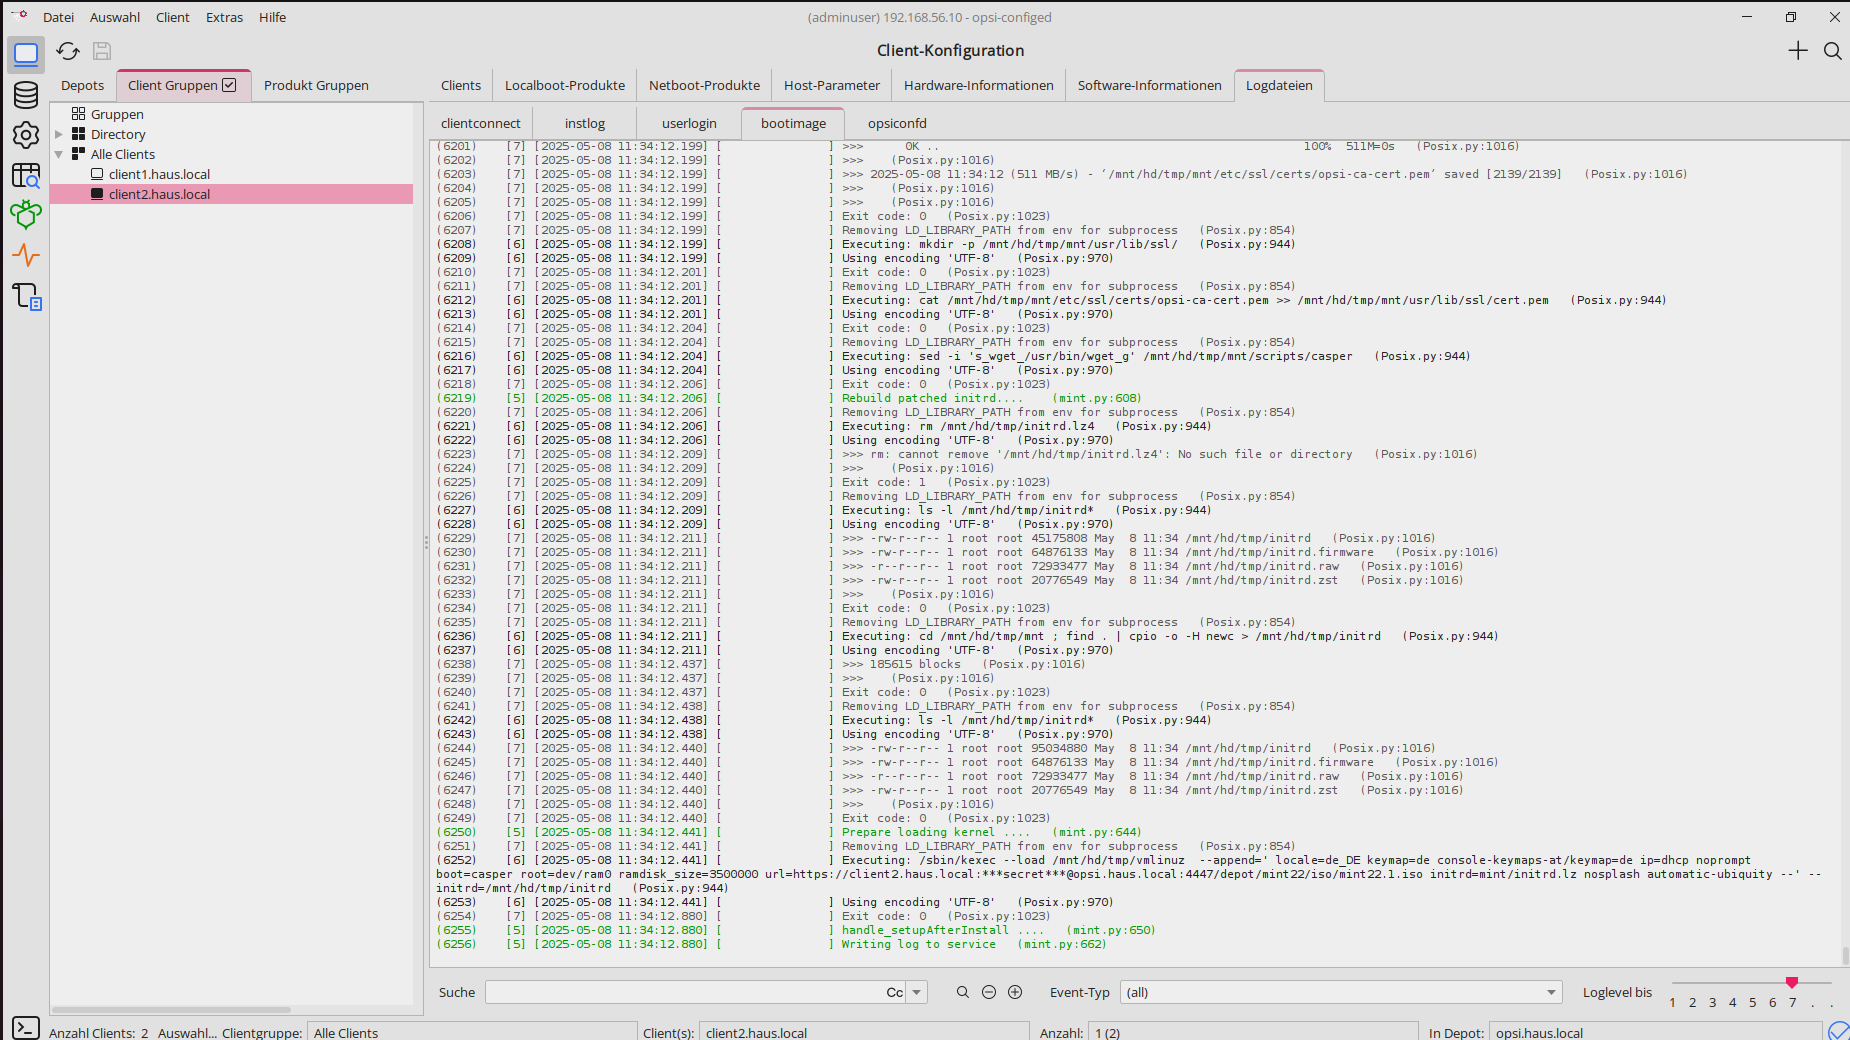Click the magnifier search icon beside Suche
Viewport: 1850px width, 1040px height.
click(x=962, y=992)
